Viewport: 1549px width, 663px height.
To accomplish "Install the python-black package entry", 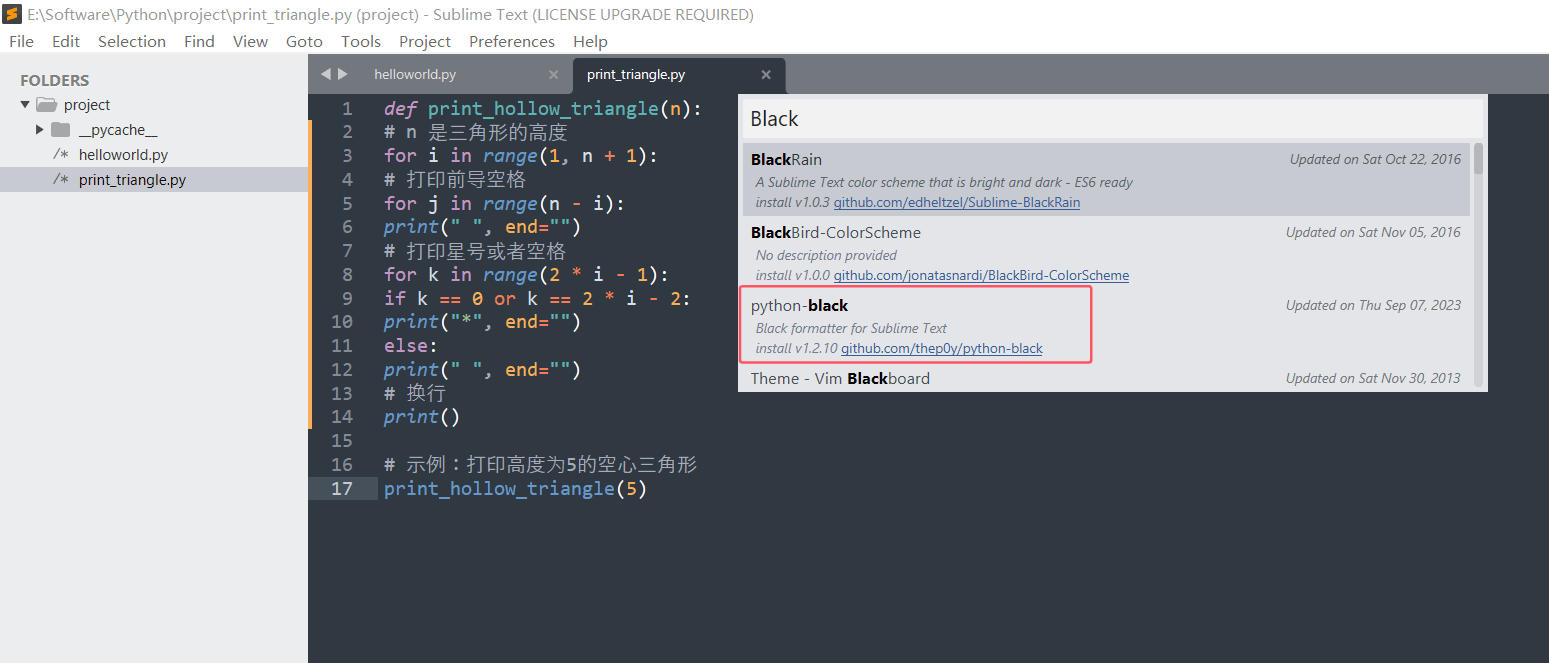I will tap(1107, 326).
